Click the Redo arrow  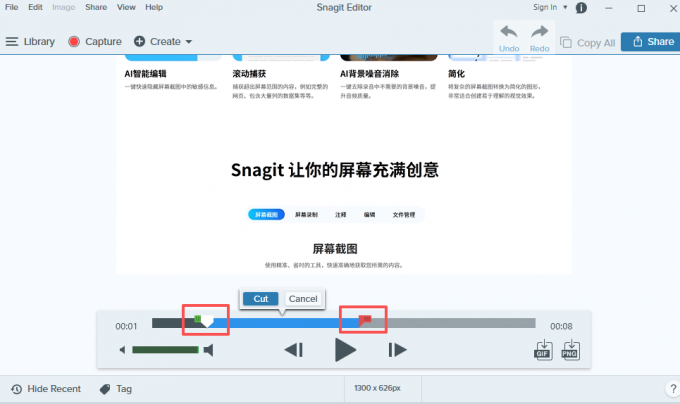(x=539, y=32)
